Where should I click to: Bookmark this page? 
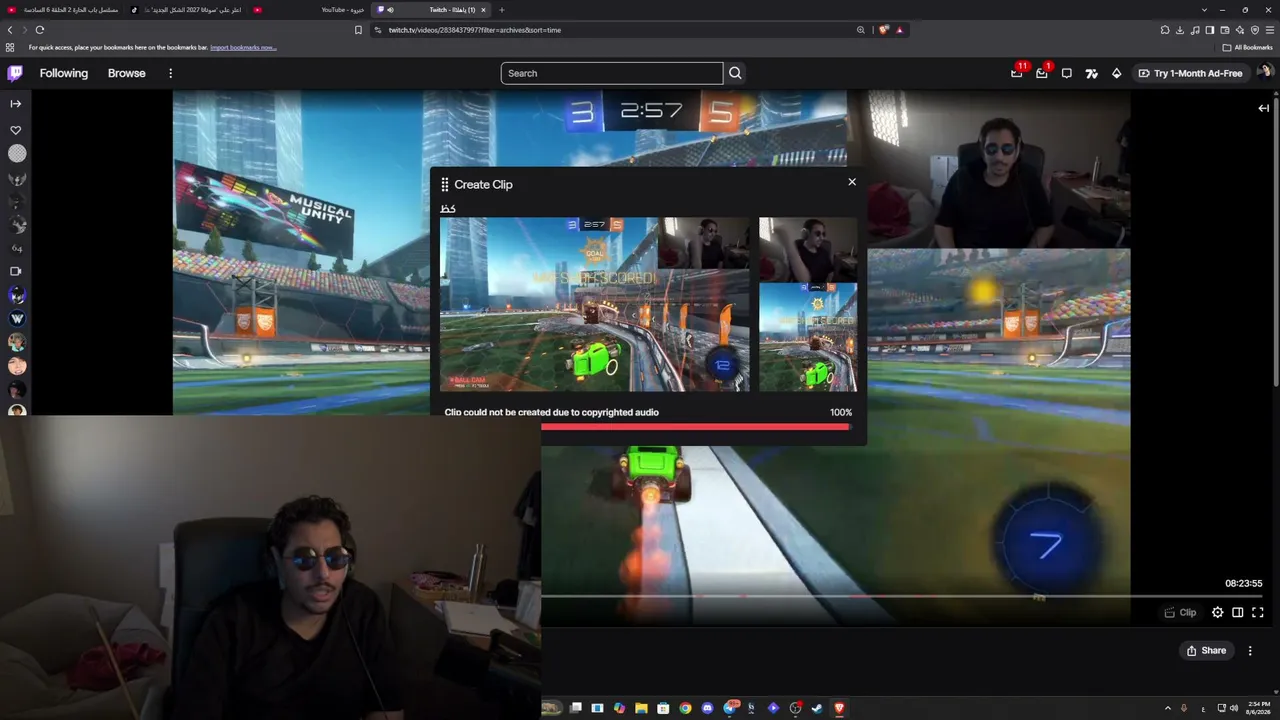[358, 30]
